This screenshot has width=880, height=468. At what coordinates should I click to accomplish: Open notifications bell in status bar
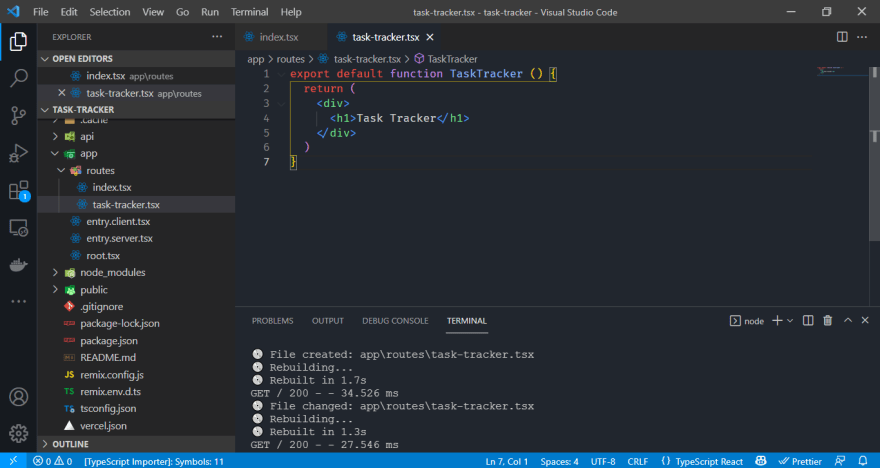863,461
